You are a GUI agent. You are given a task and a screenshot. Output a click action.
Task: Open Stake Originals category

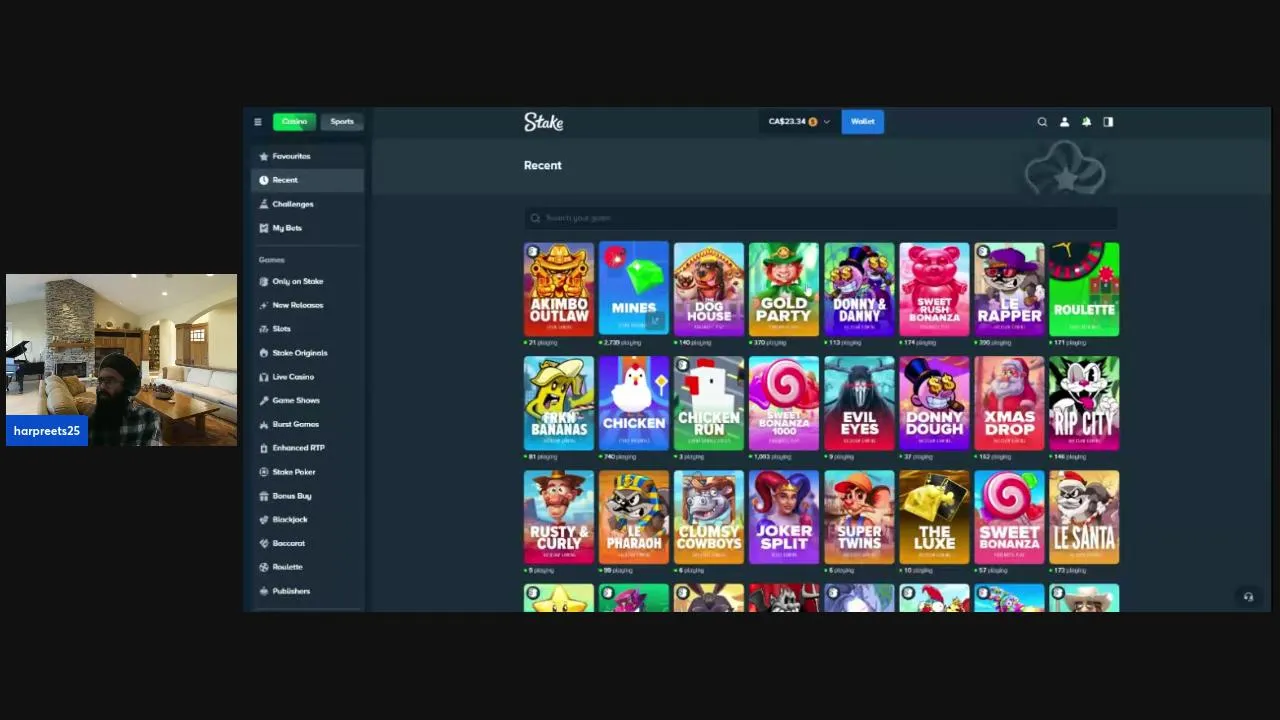[307, 353]
